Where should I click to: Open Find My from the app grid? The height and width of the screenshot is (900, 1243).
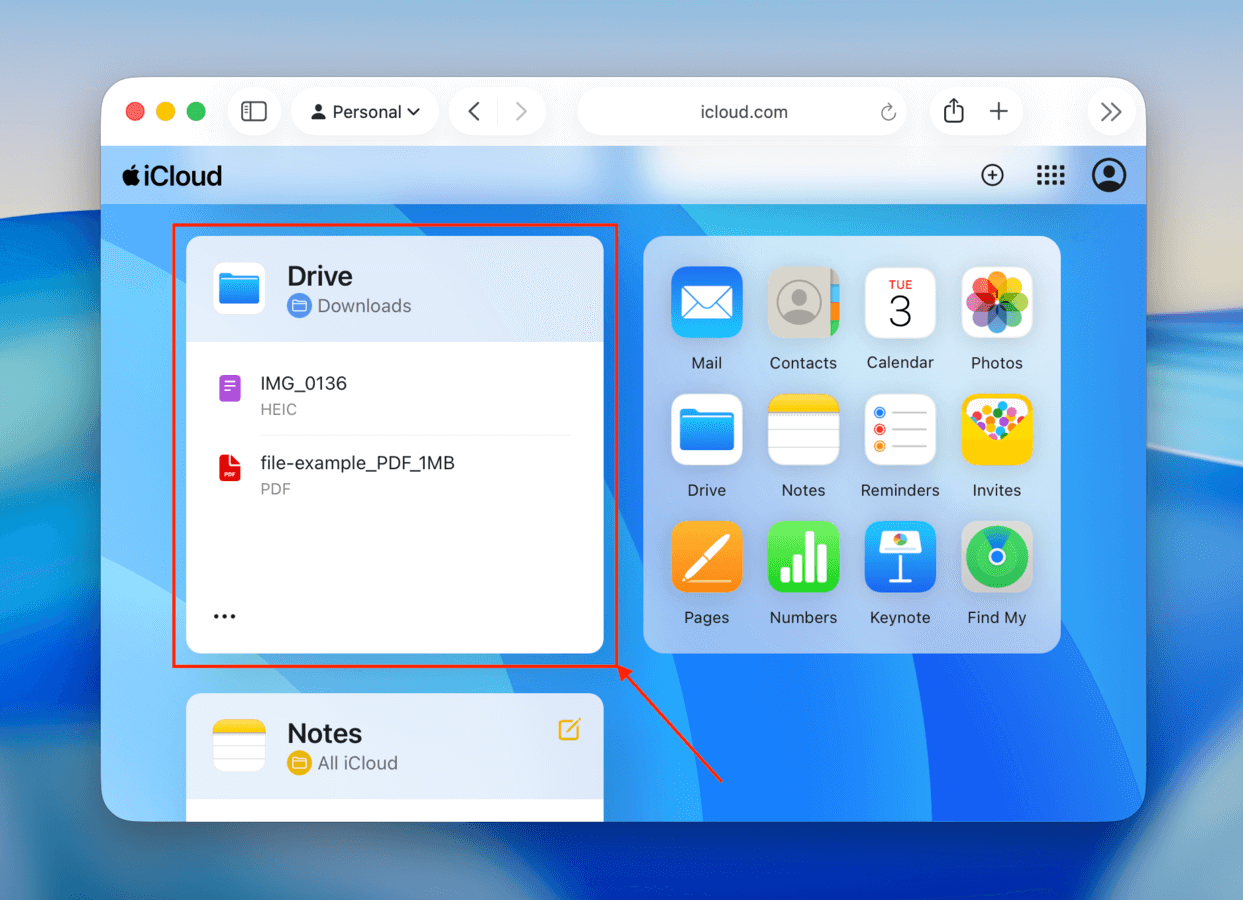pyautogui.click(x=996, y=557)
